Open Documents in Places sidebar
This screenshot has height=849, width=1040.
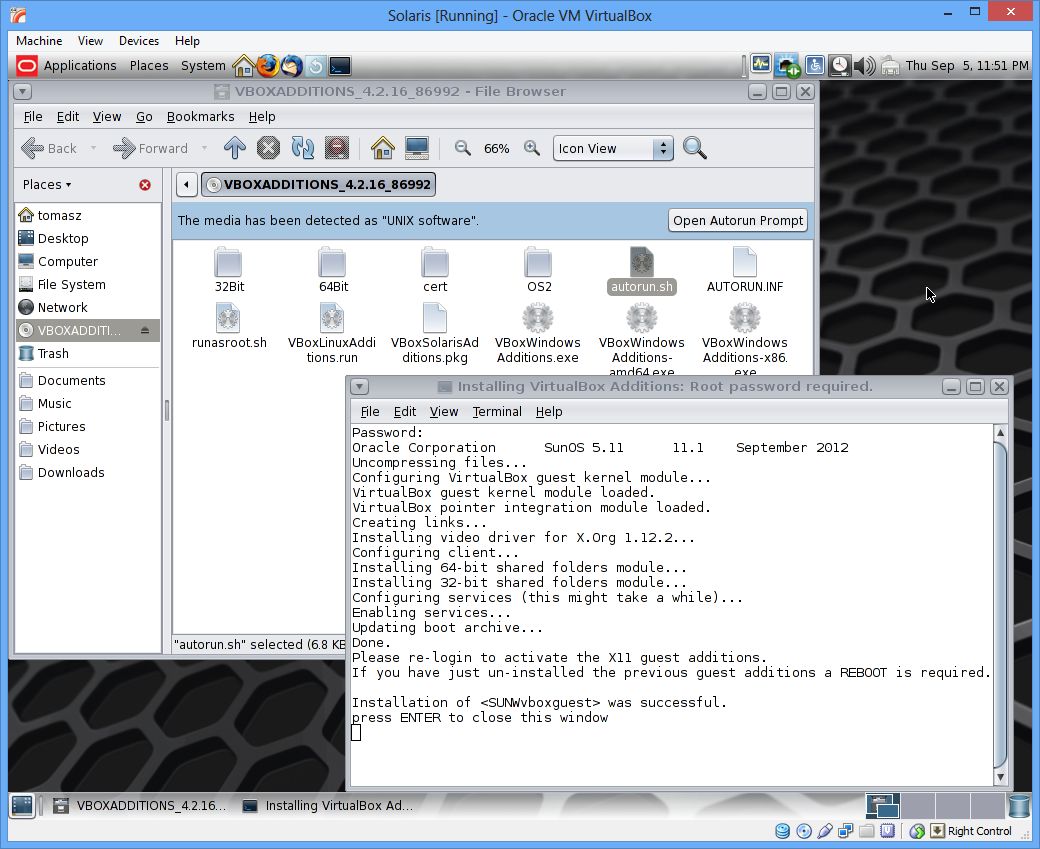tap(71, 381)
